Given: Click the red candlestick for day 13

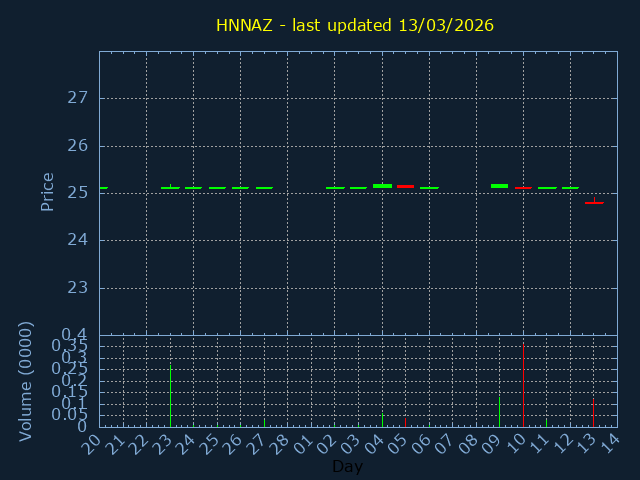Looking at the screenshot, I should [x=594, y=202].
